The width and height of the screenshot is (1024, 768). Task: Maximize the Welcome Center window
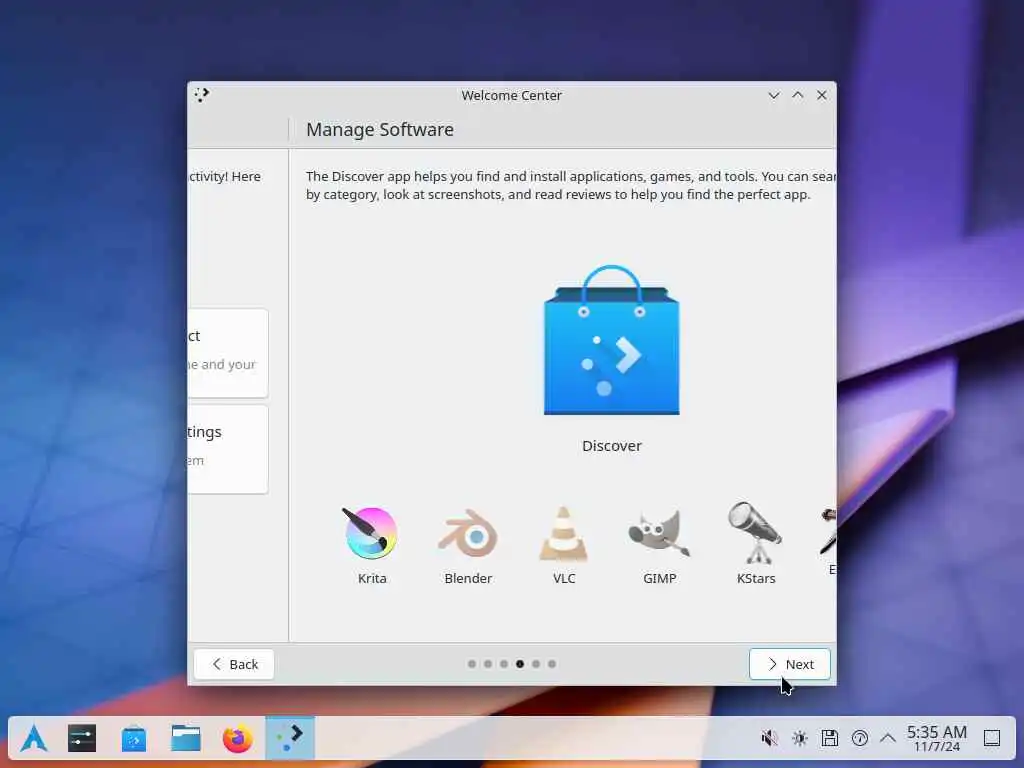pyautogui.click(x=797, y=95)
